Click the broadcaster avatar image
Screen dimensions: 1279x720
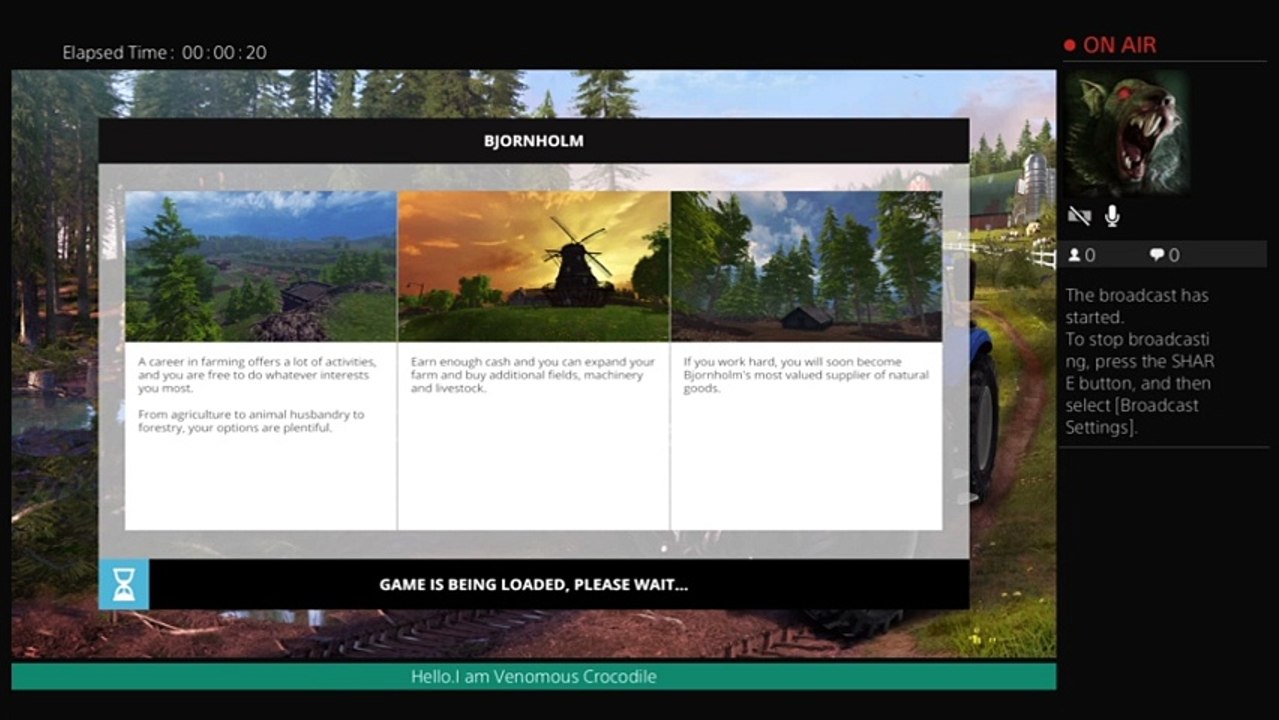1127,132
